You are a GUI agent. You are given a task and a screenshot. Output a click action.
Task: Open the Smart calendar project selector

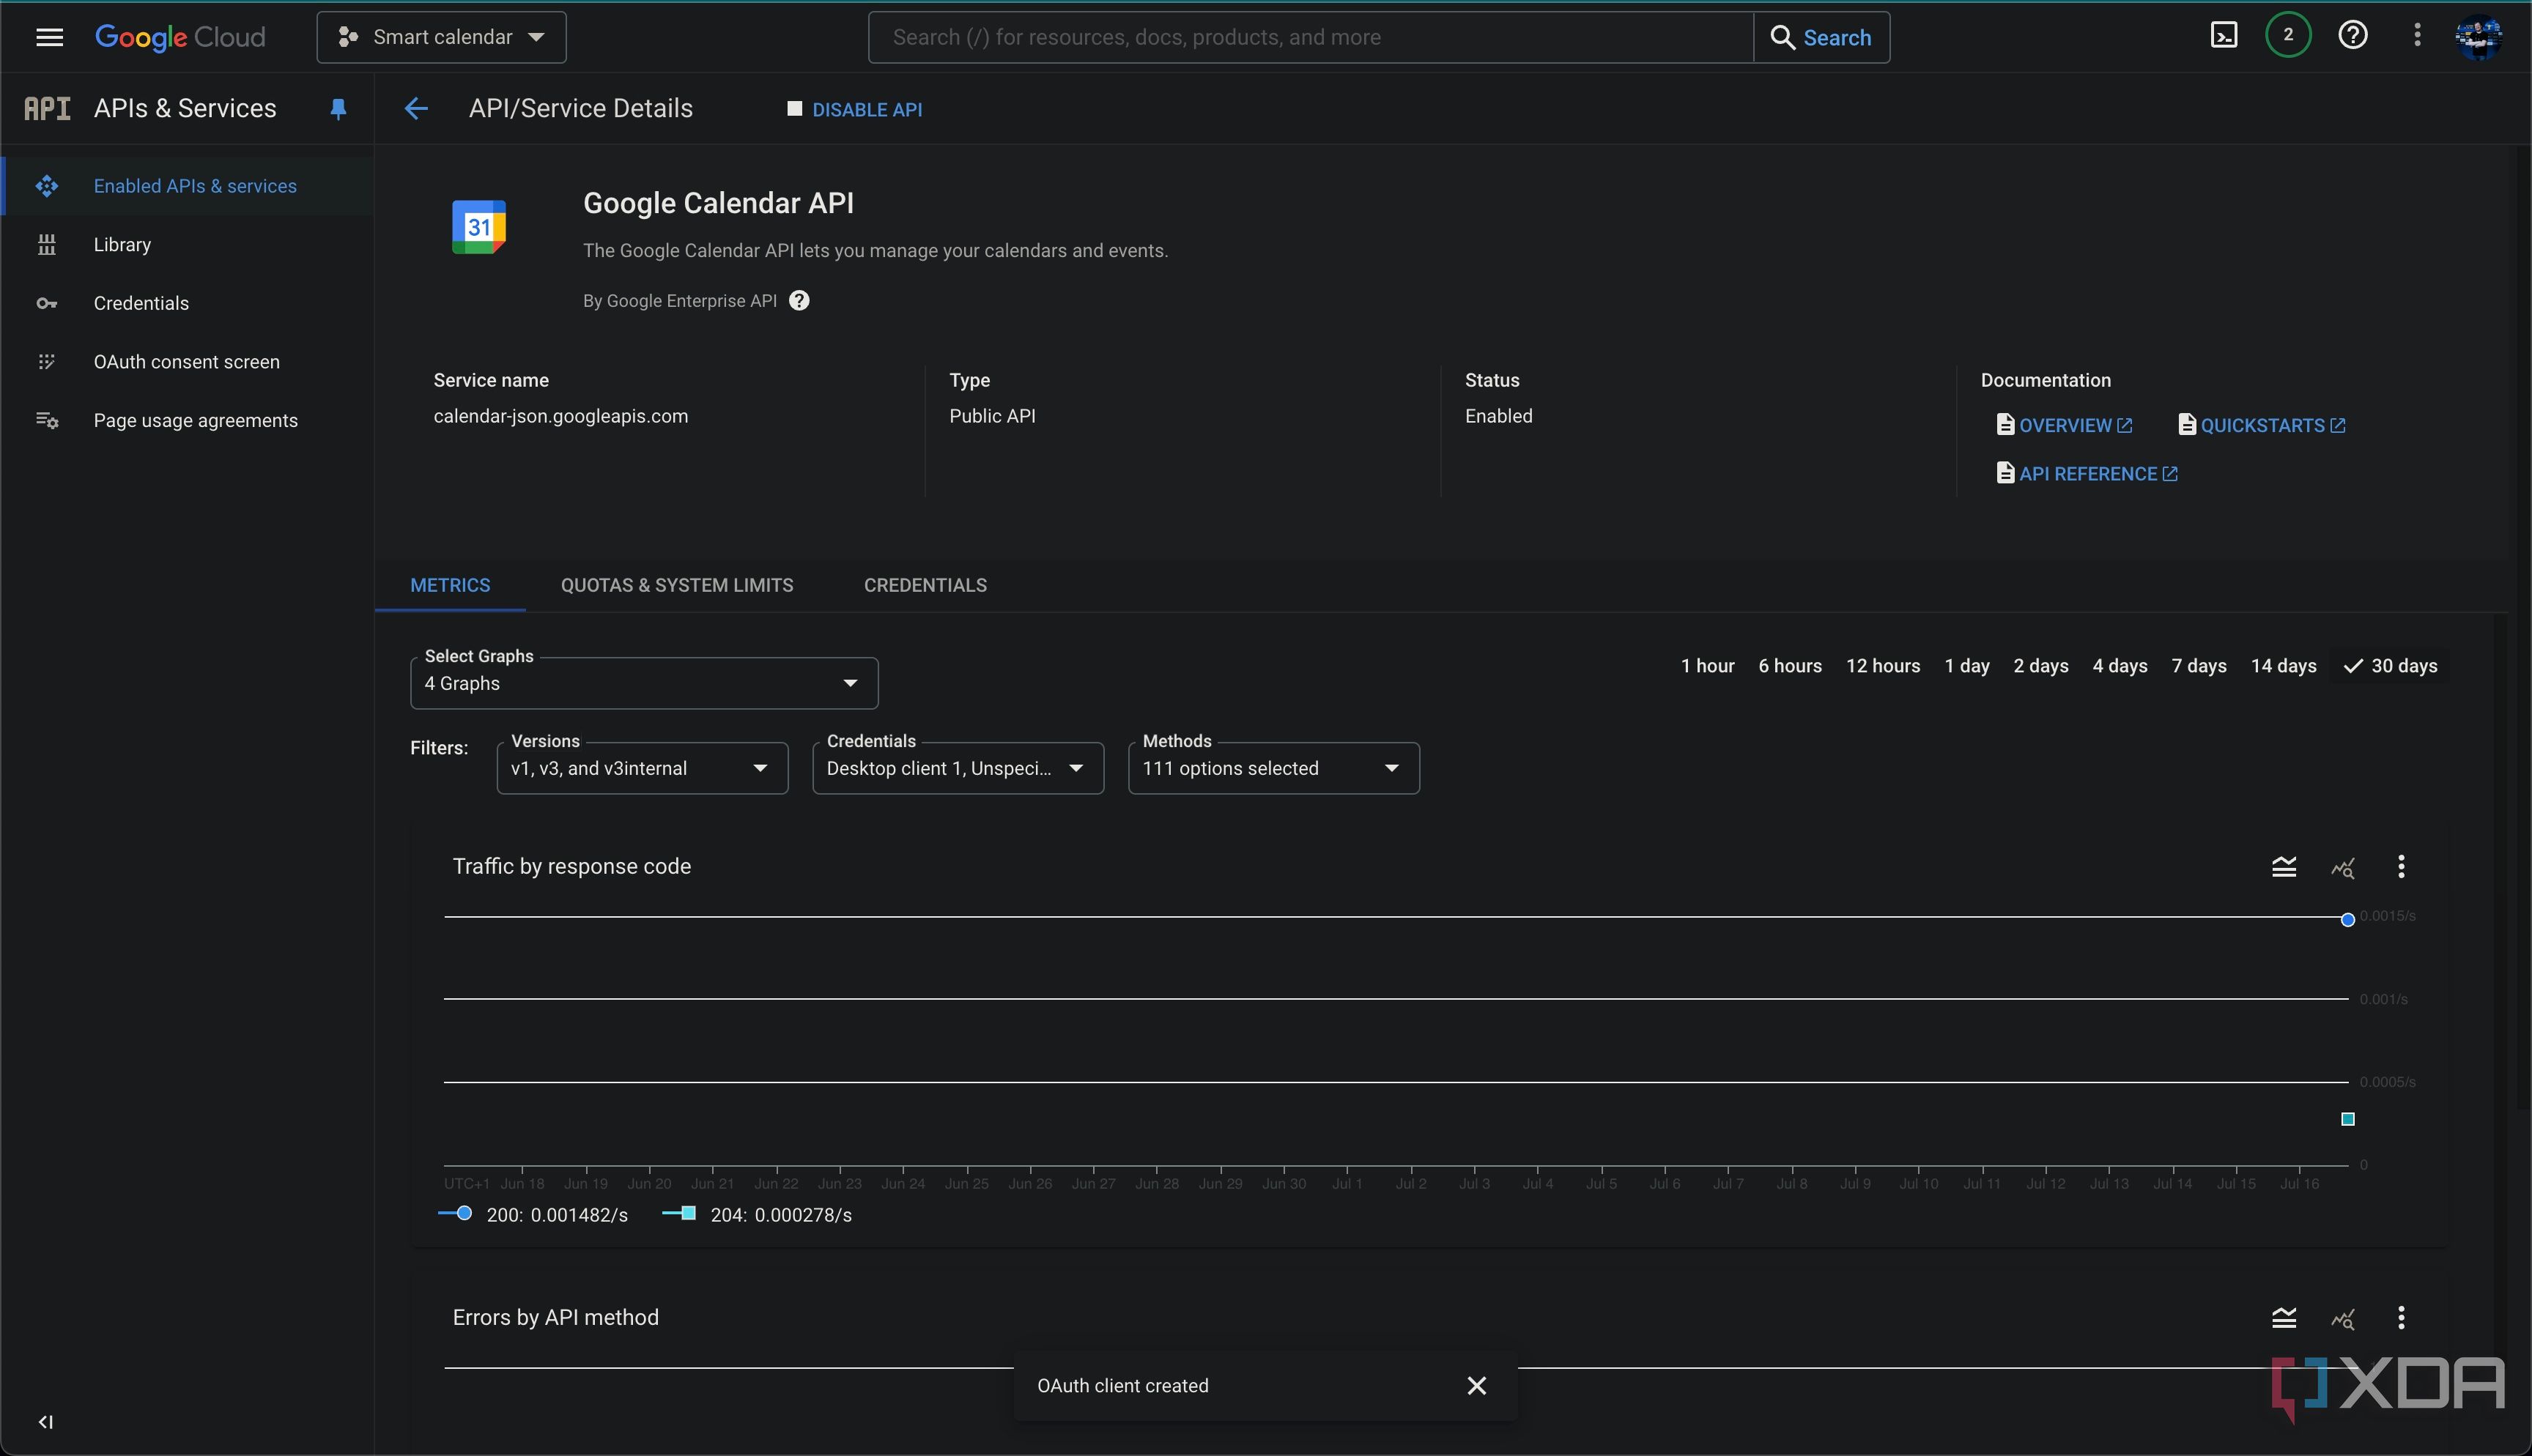[x=441, y=37]
